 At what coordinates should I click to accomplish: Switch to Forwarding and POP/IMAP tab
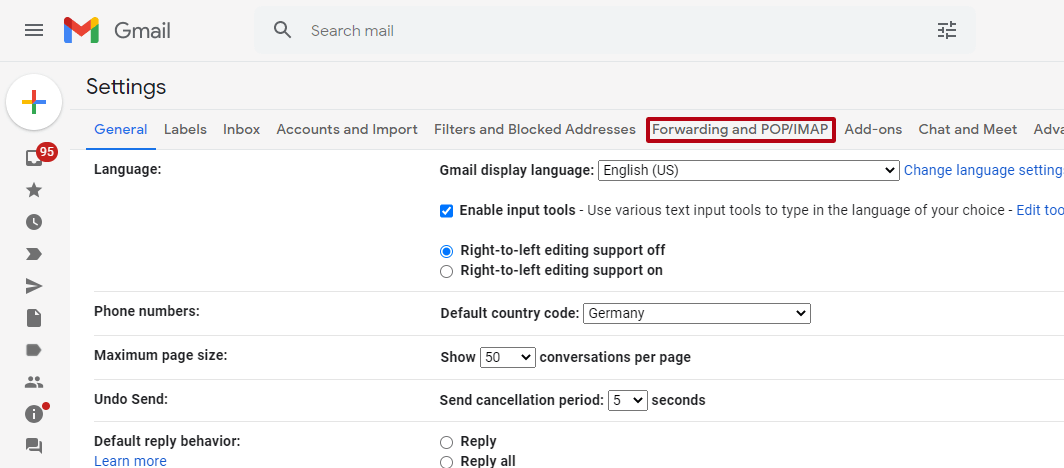tap(740, 130)
